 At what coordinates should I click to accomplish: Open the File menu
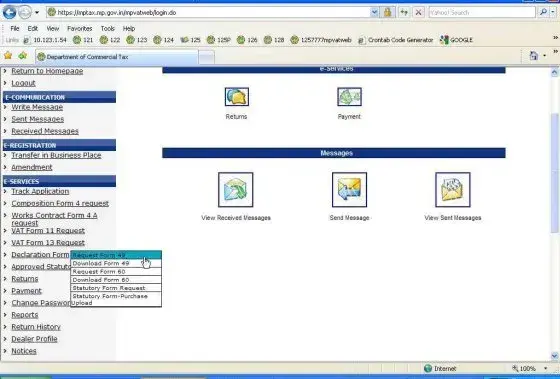15,29
